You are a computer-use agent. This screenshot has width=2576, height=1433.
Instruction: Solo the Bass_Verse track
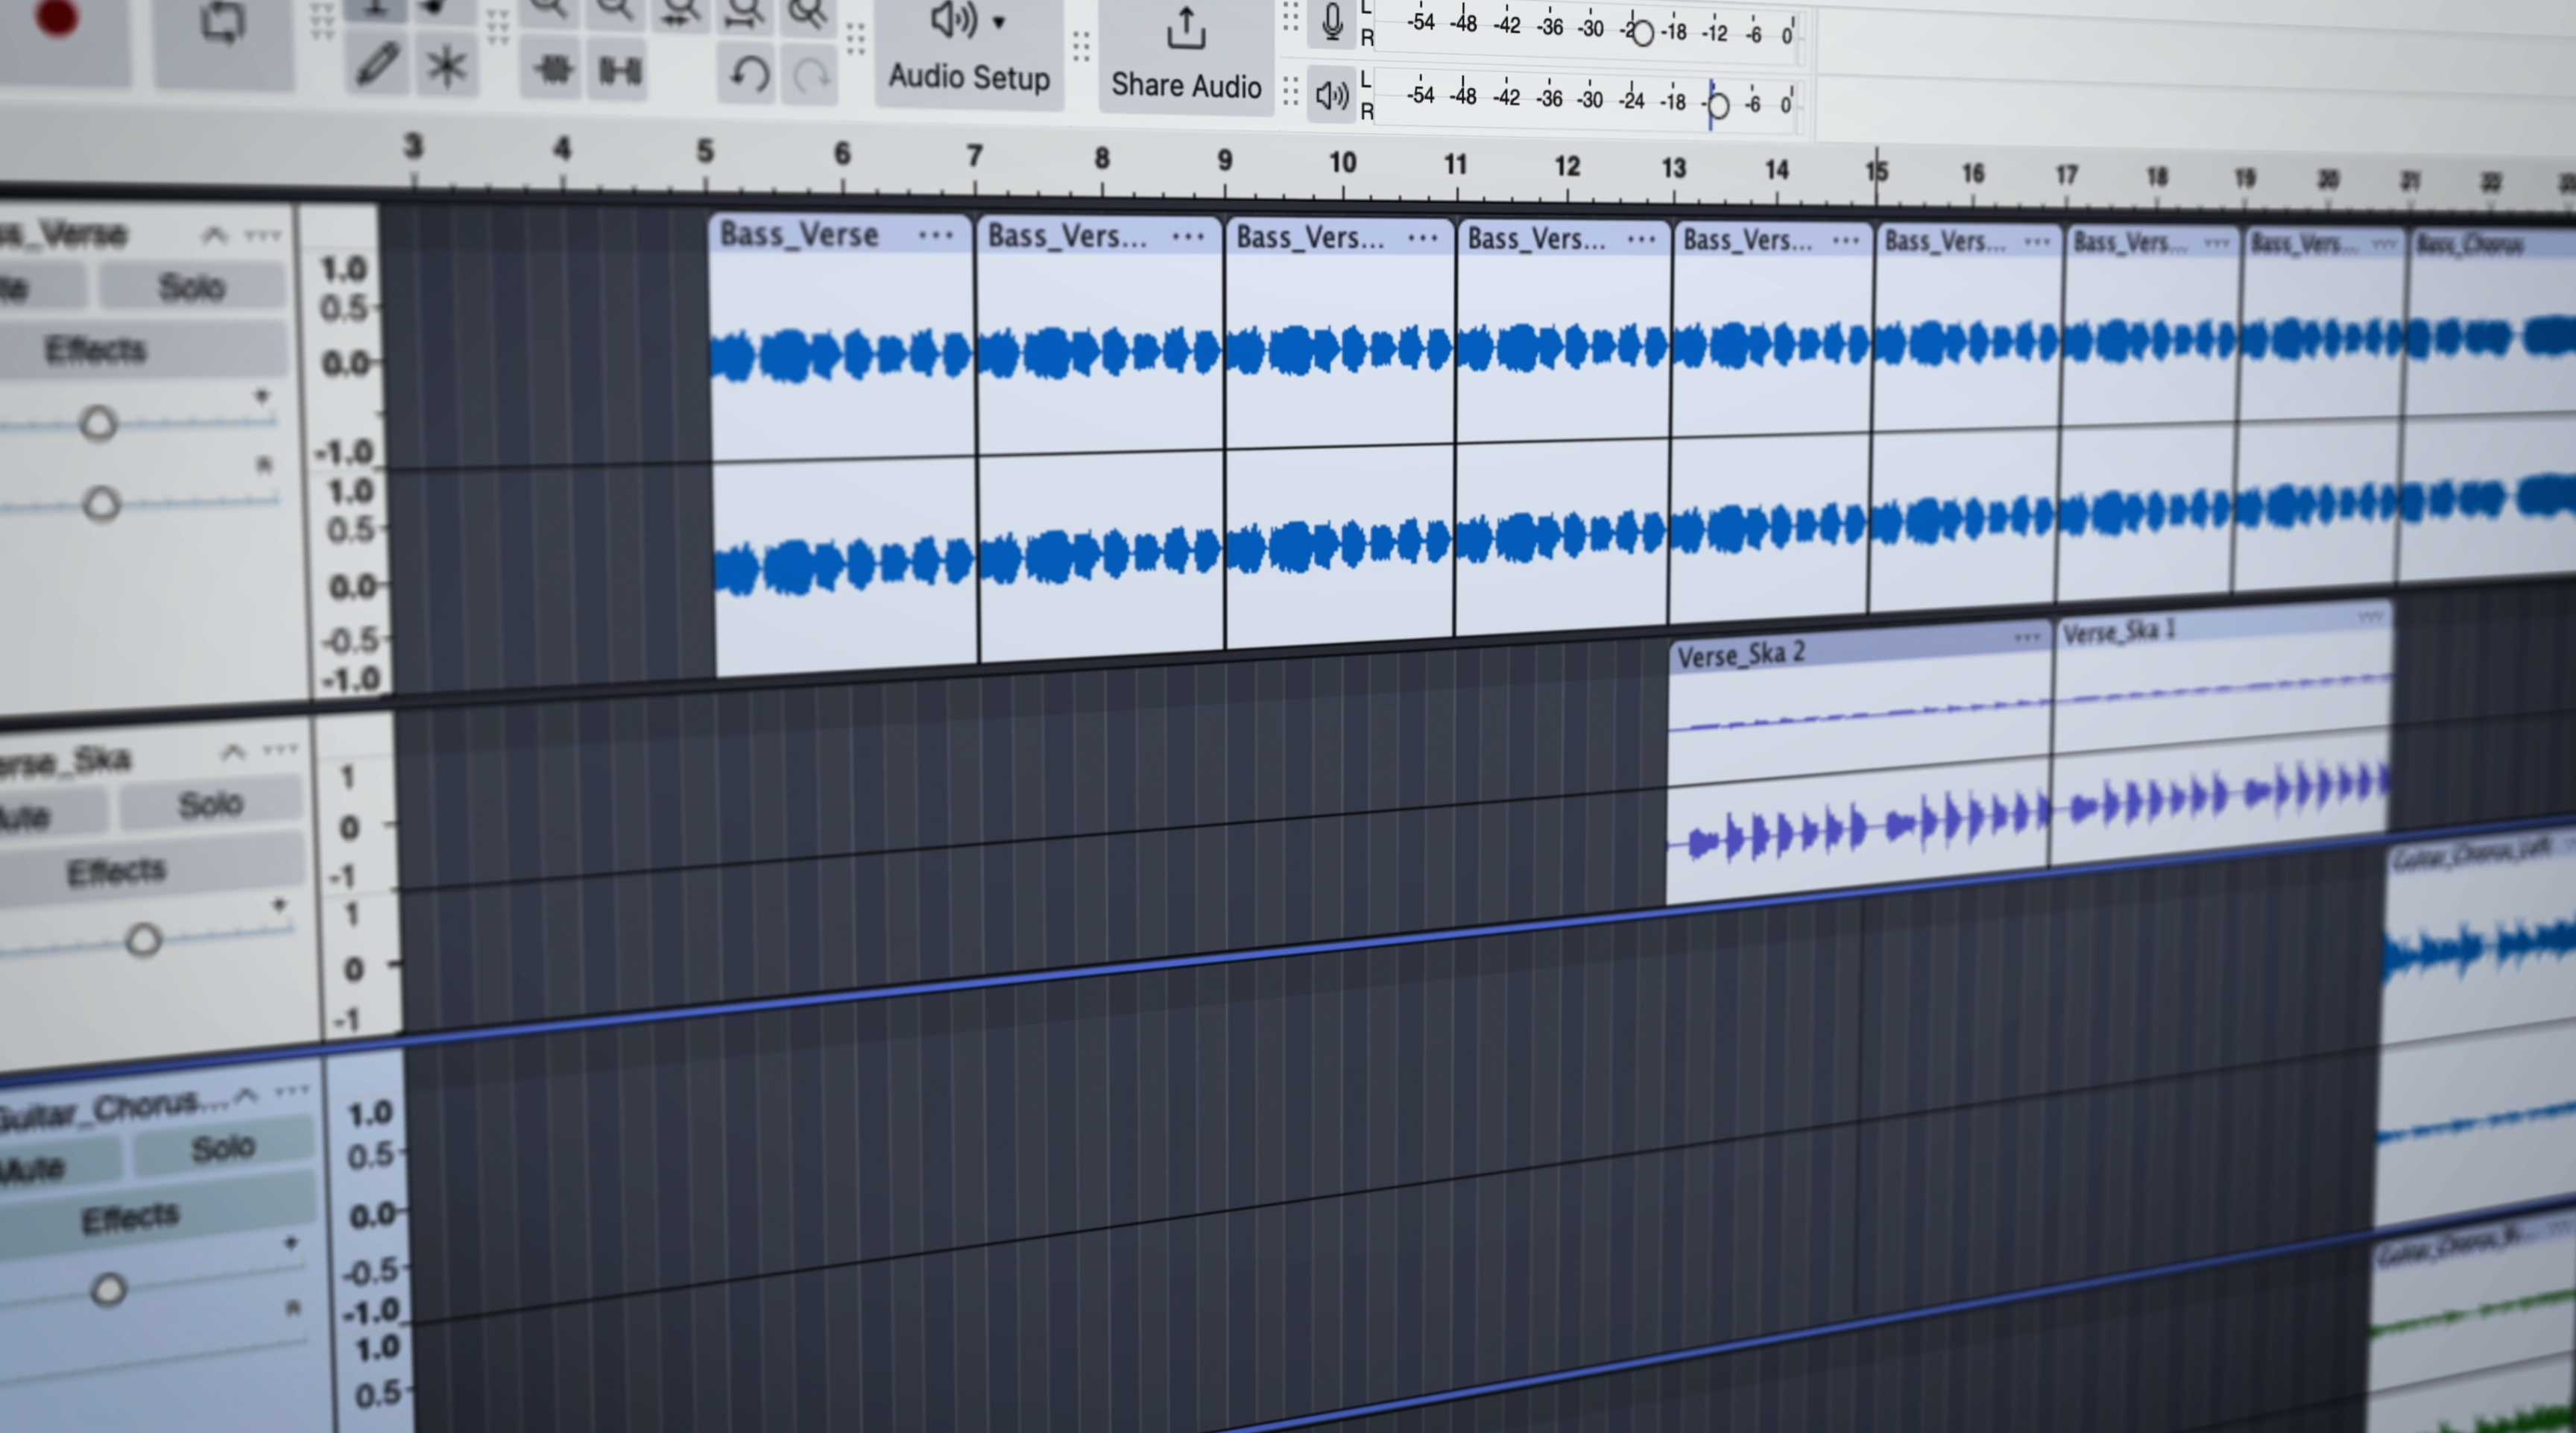point(192,288)
